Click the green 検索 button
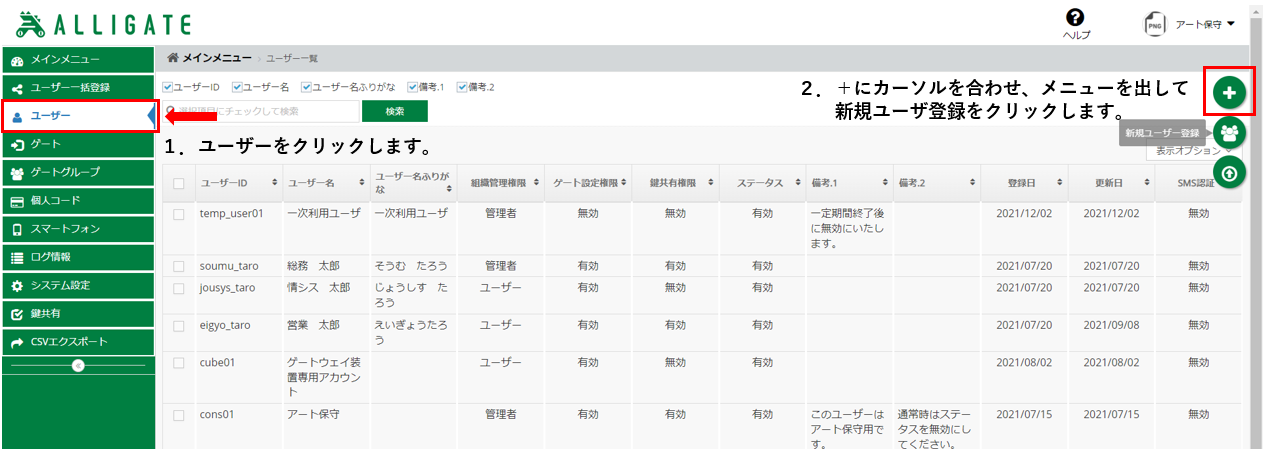The width and height of the screenshot is (1264, 452). 395,111
